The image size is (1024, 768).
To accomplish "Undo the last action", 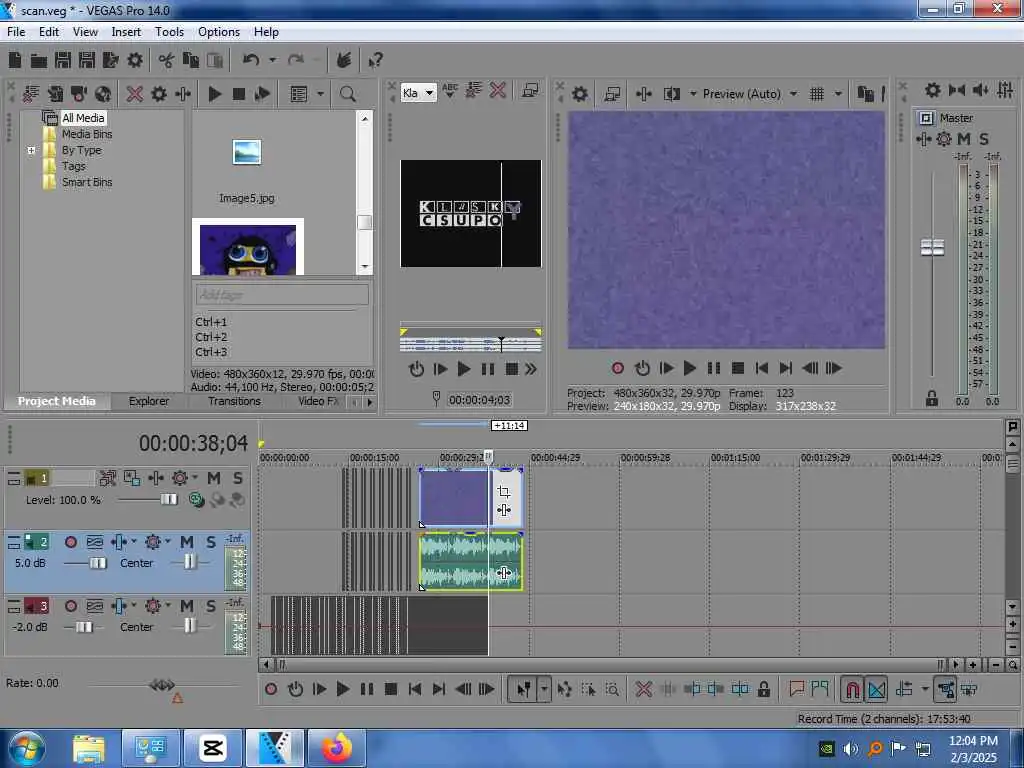I will [251, 61].
